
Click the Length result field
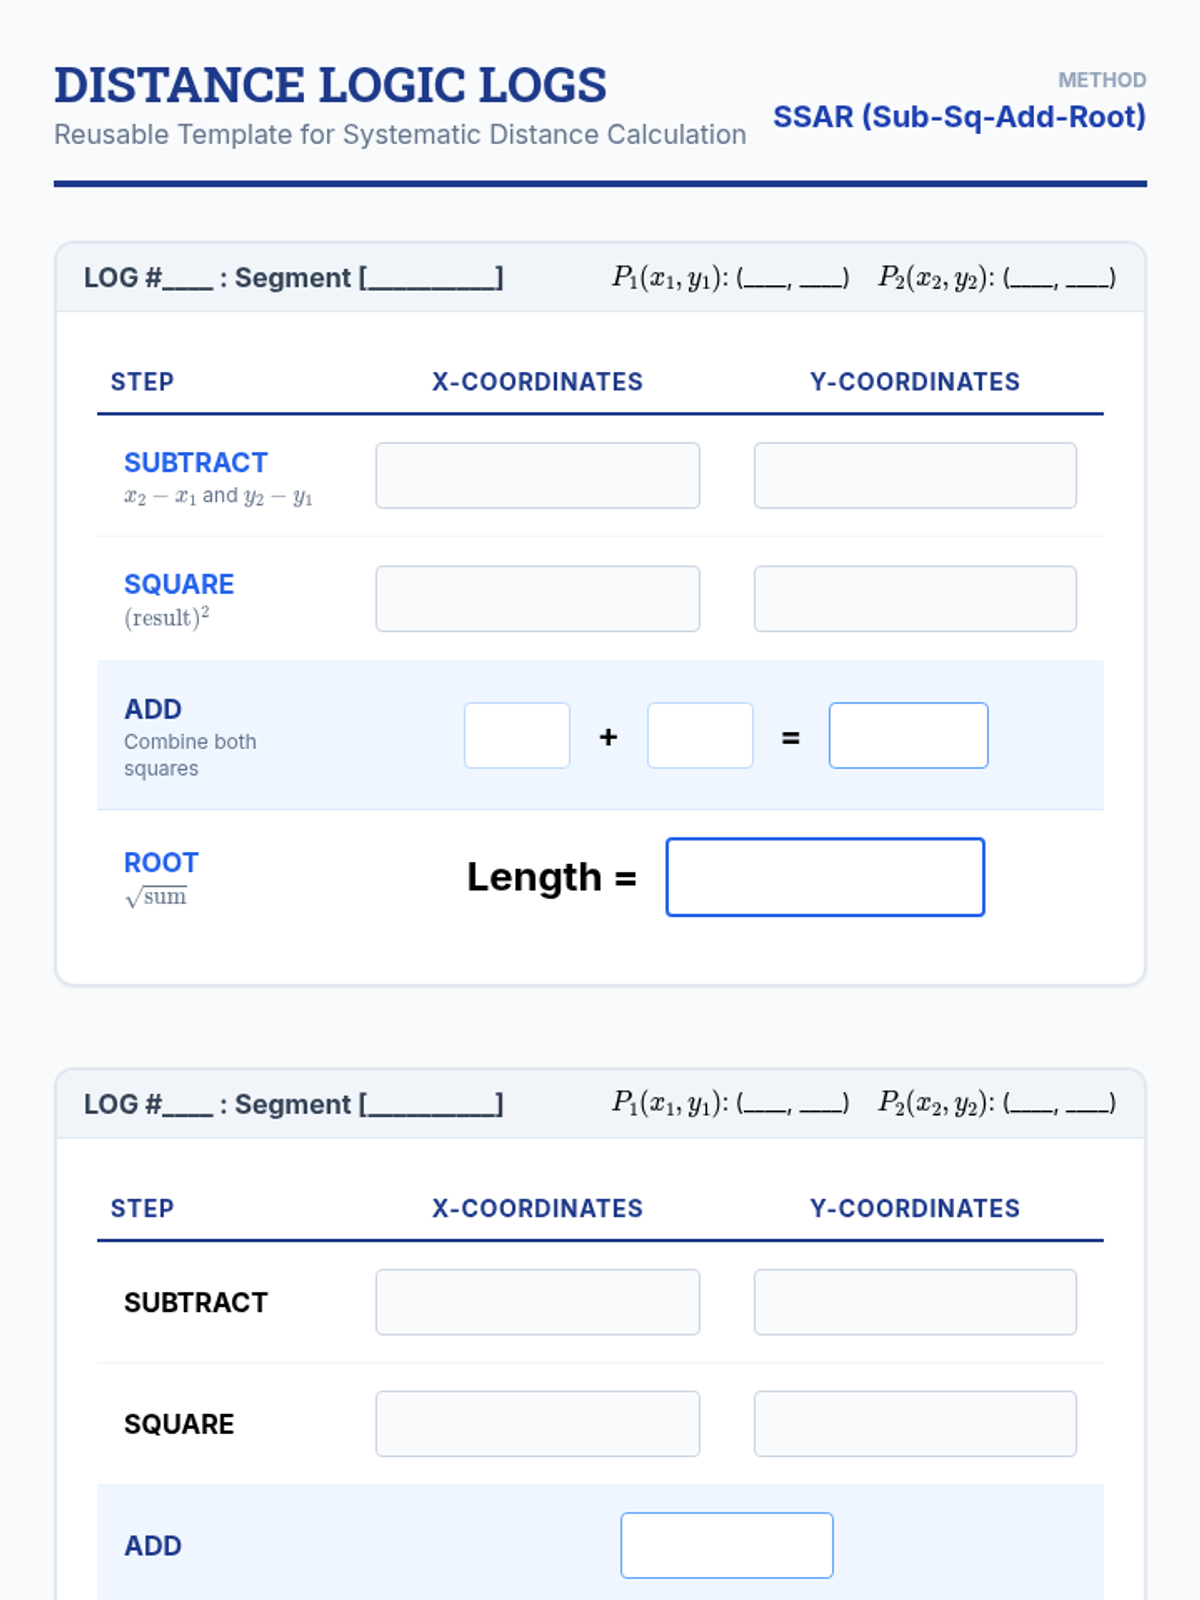click(825, 877)
